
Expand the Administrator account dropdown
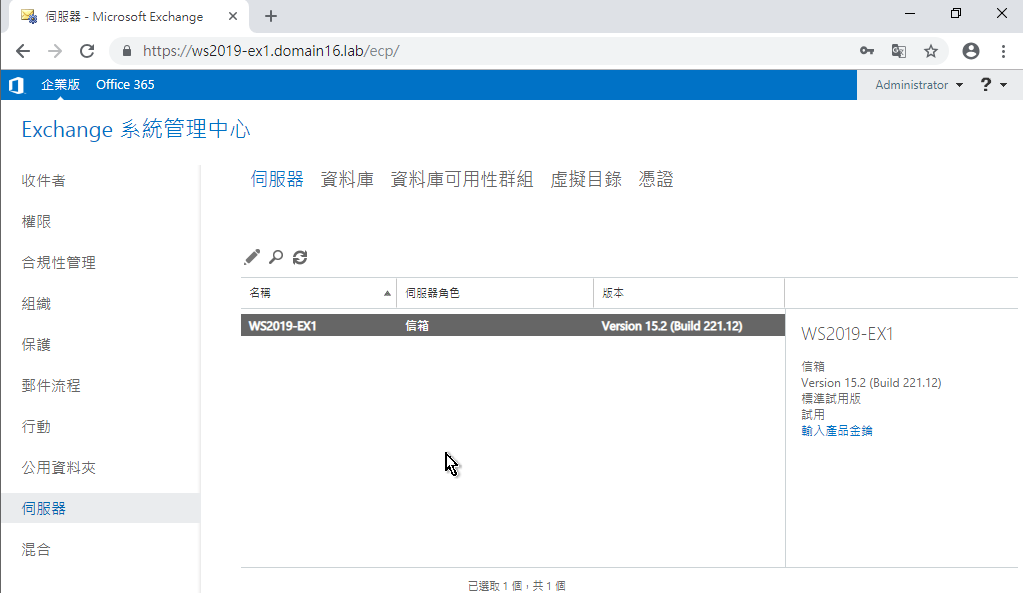(x=919, y=85)
